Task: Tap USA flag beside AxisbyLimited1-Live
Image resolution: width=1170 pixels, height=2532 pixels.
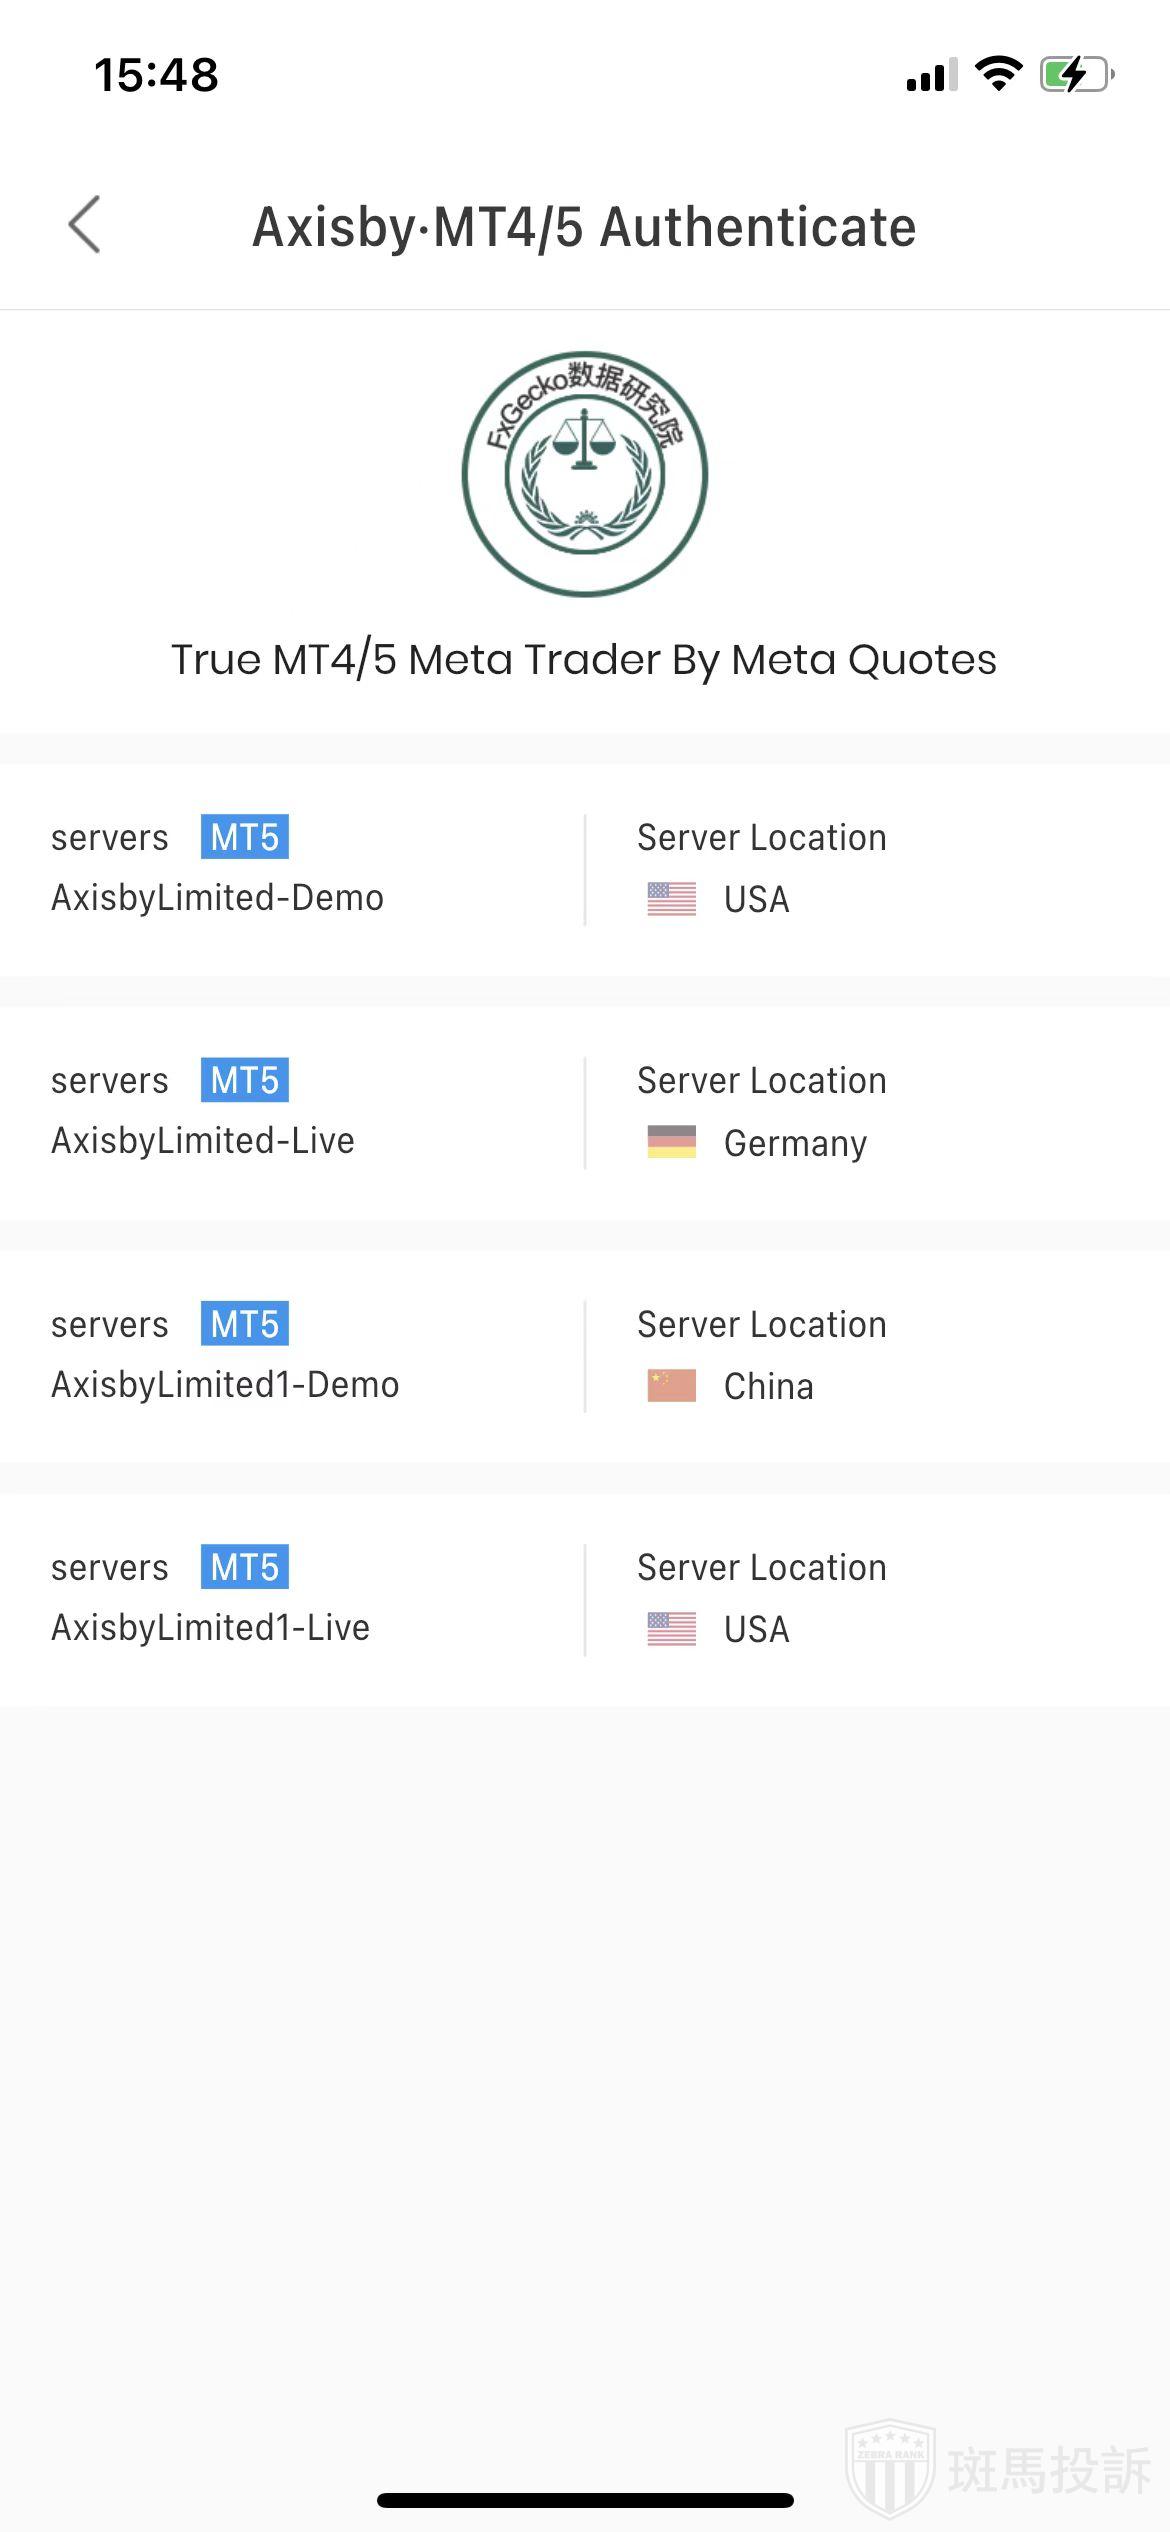Action: [671, 1629]
